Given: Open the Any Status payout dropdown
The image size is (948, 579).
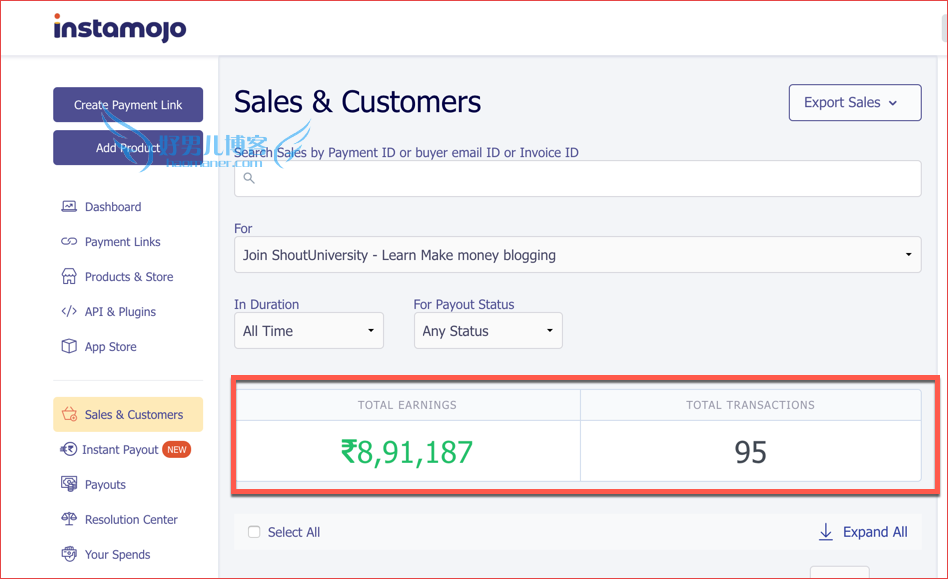Looking at the screenshot, I should (488, 331).
